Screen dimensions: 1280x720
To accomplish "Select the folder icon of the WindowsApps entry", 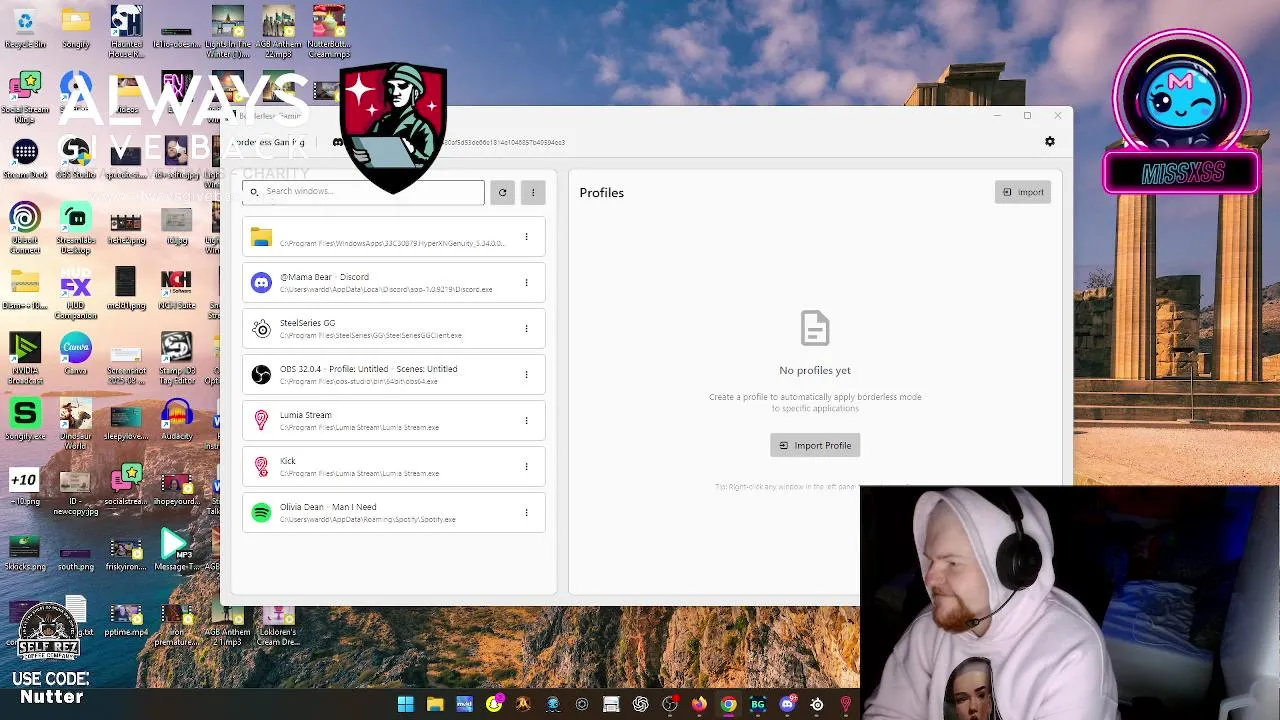I will tap(261, 237).
